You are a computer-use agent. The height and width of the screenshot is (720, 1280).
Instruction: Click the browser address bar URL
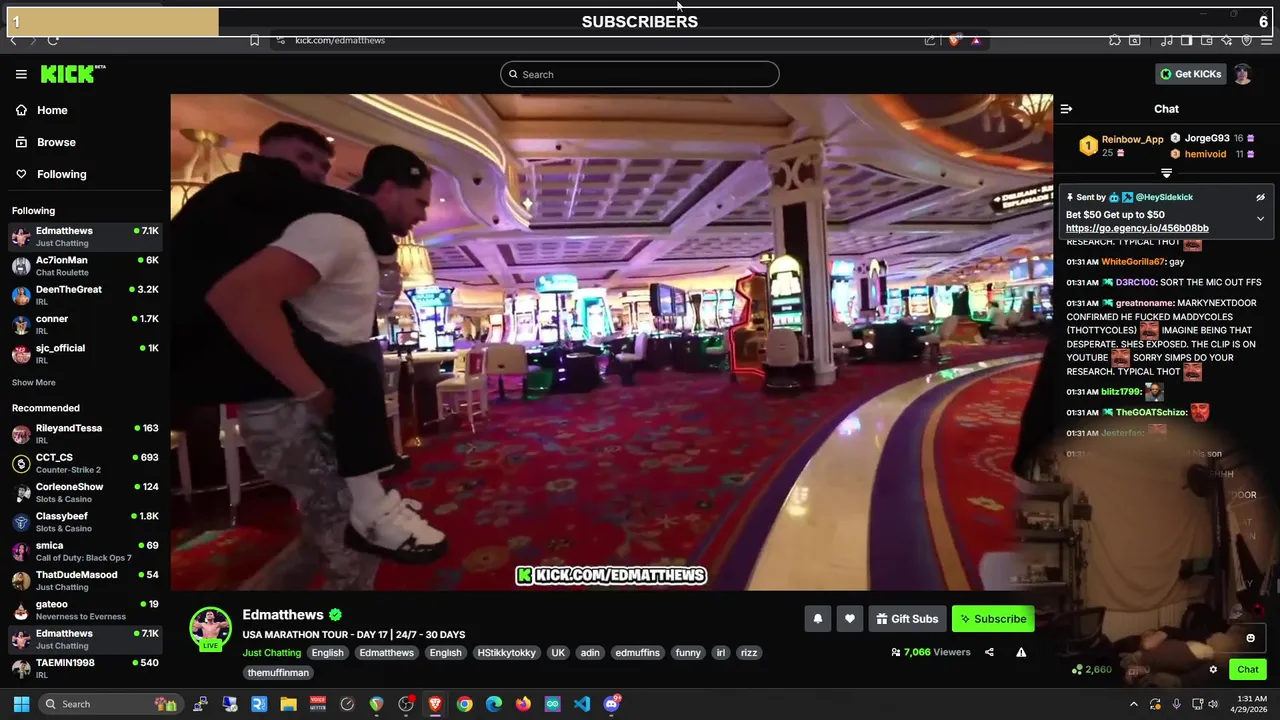pyautogui.click(x=340, y=40)
